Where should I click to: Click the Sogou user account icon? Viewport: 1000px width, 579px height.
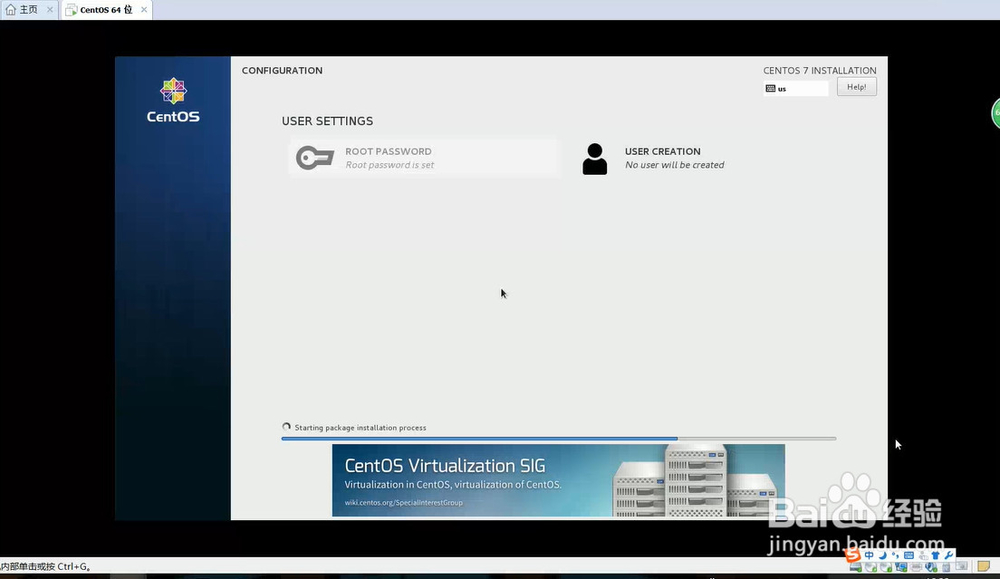[923, 555]
